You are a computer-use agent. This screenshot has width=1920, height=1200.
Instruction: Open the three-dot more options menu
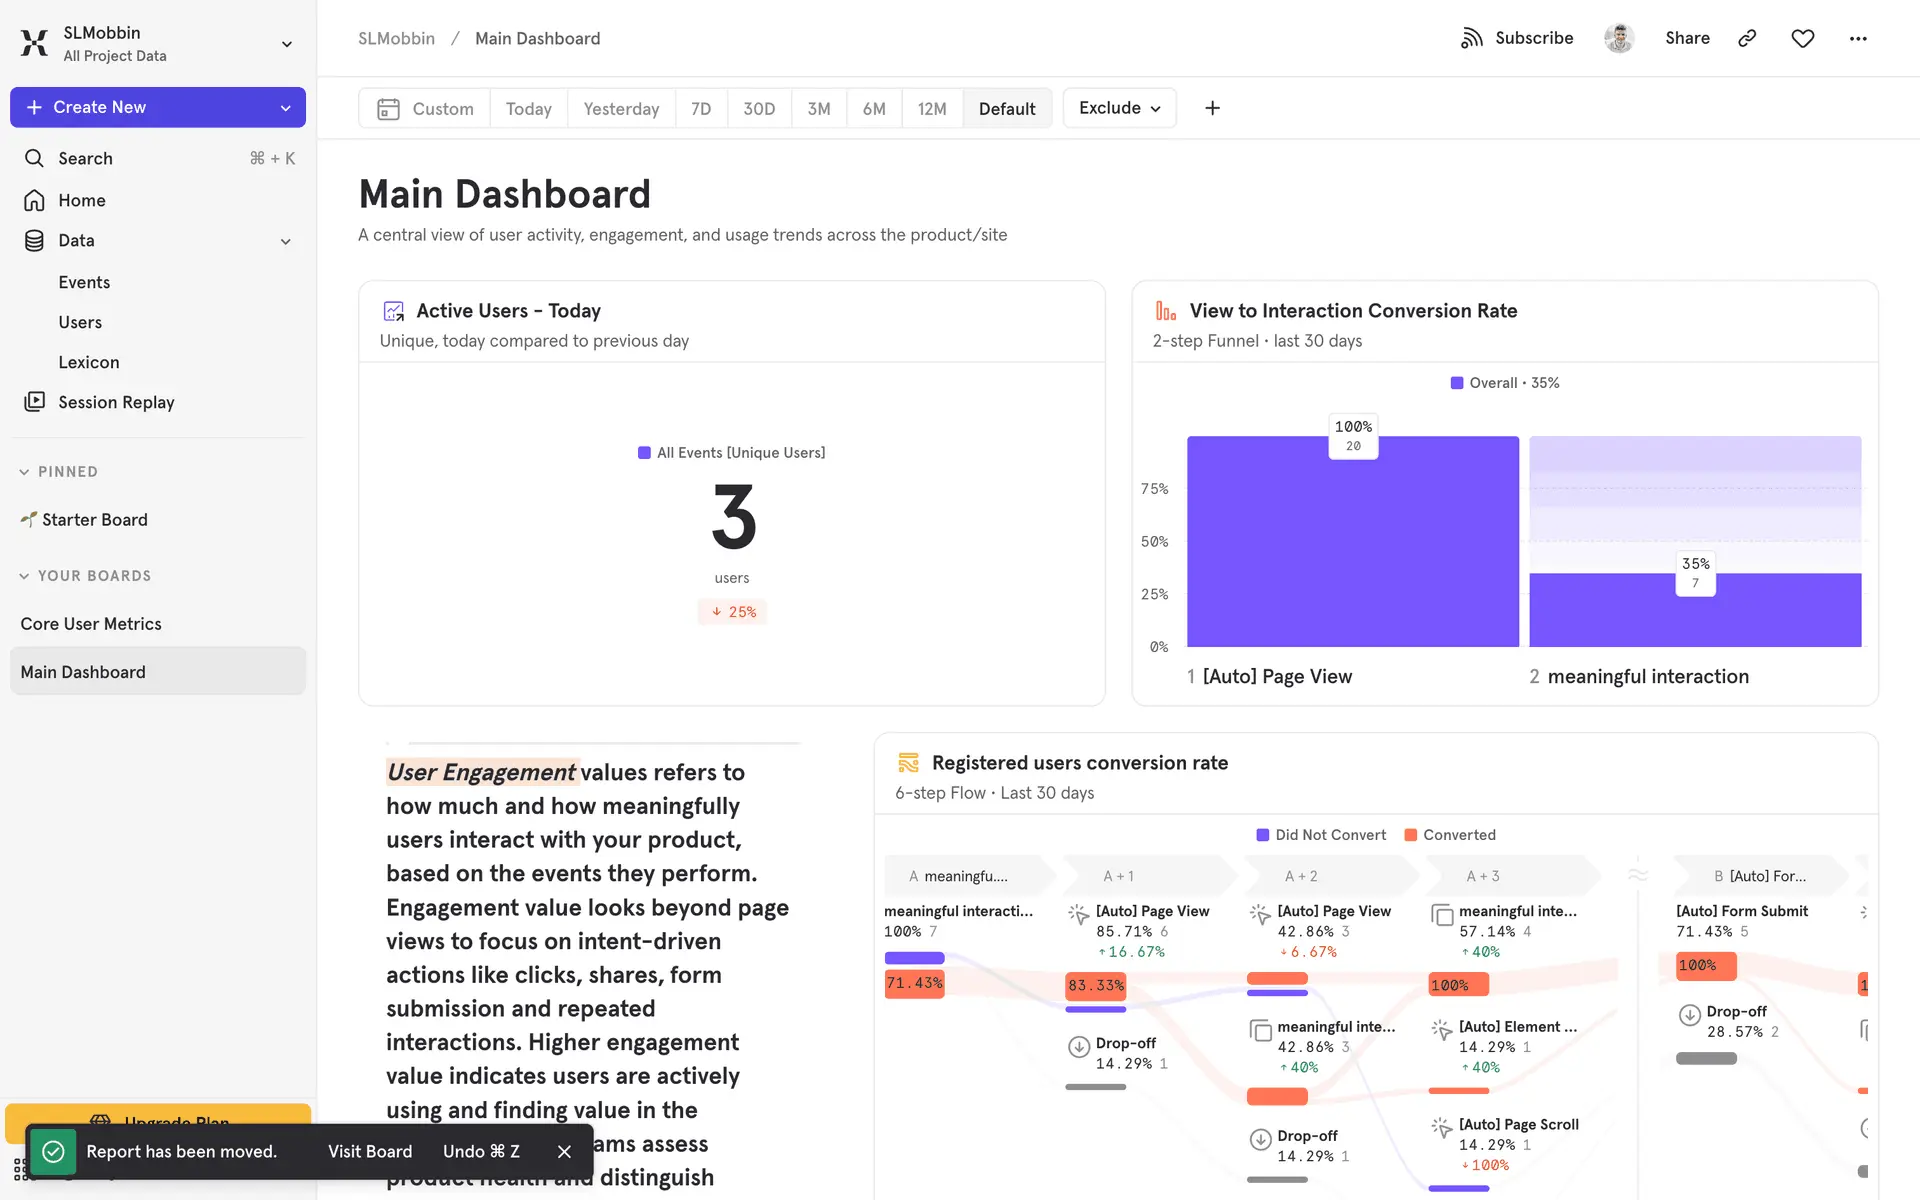pyautogui.click(x=1858, y=38)
